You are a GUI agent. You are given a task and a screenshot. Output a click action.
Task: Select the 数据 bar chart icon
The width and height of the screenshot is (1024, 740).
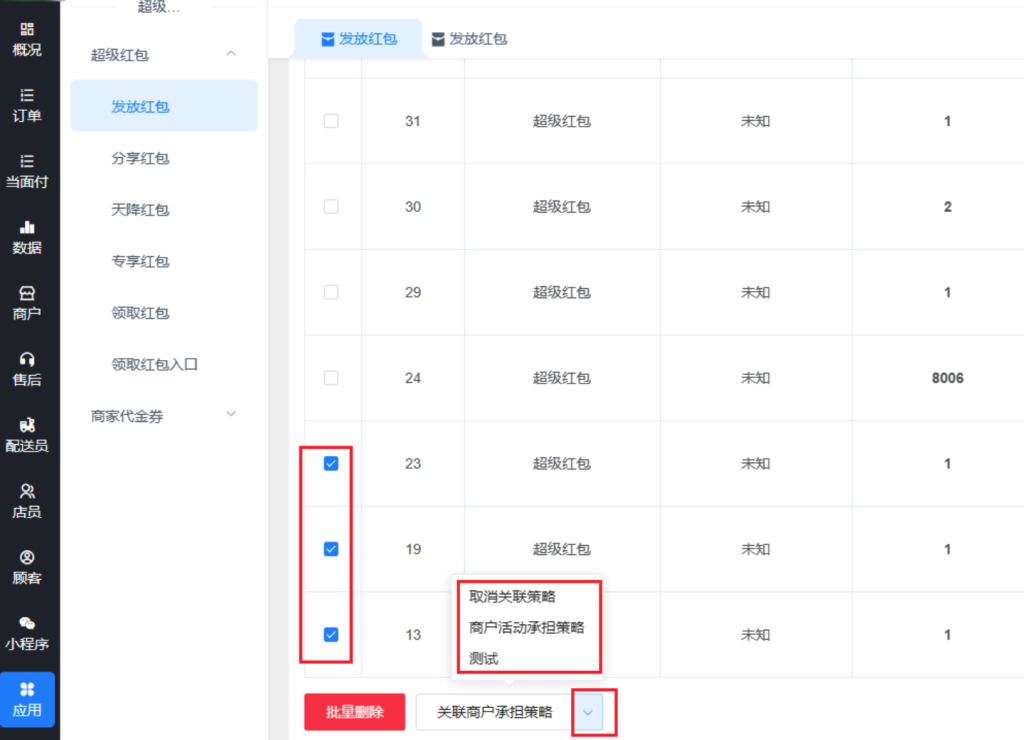point(27,228)
